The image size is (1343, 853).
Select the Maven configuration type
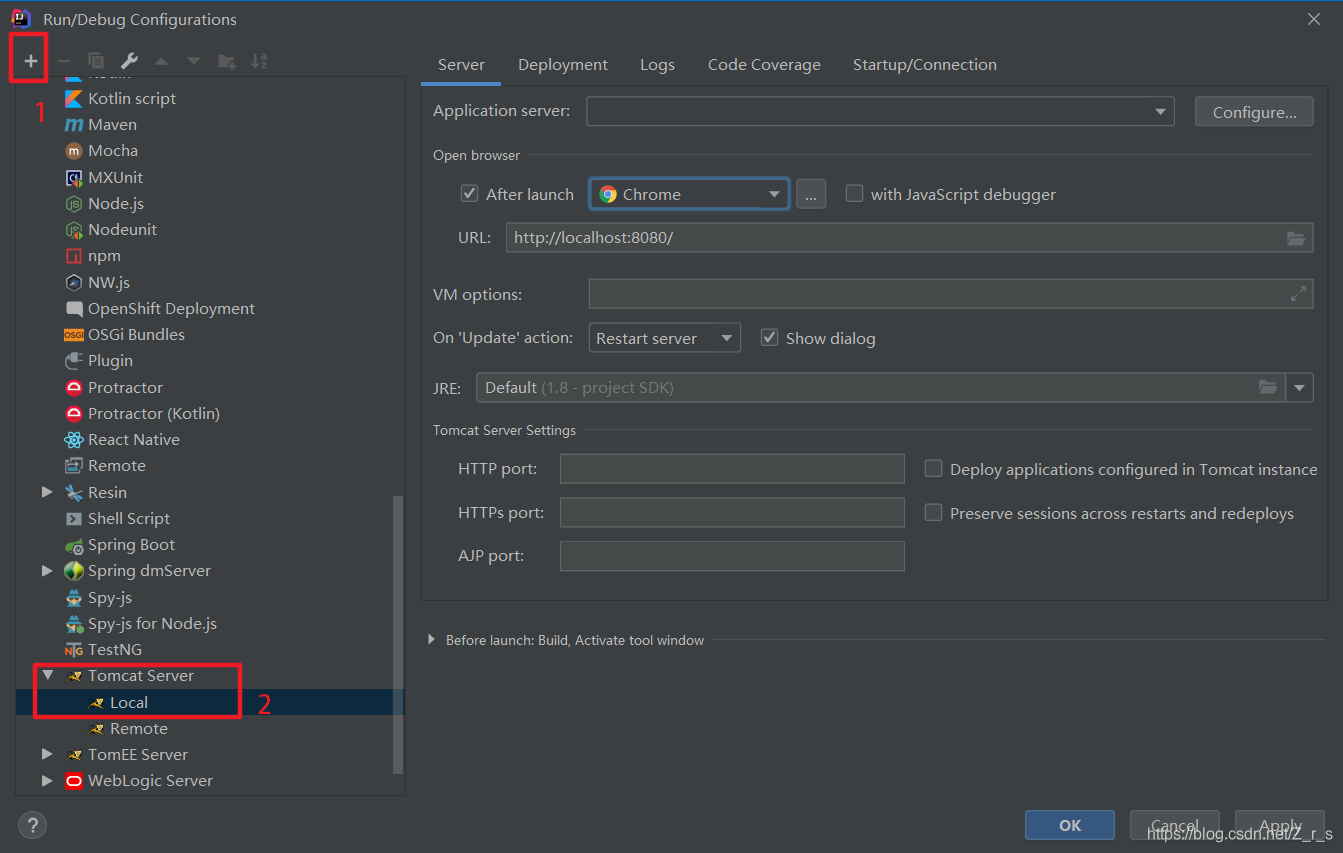click(x=112, y=124)
